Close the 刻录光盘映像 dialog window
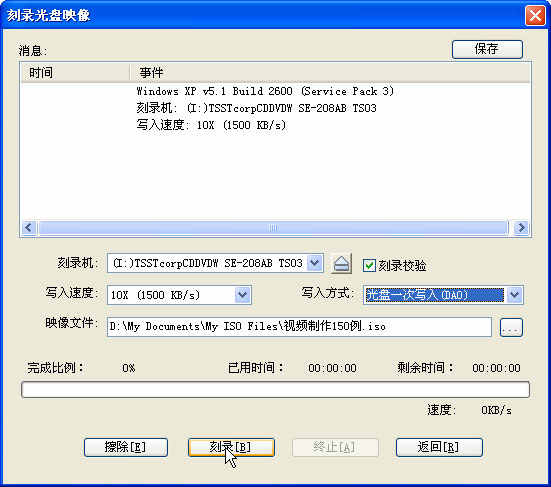Image resolution: width=551 pixels, height=487 pixels. pyautogui.click(x=535, y=15)
